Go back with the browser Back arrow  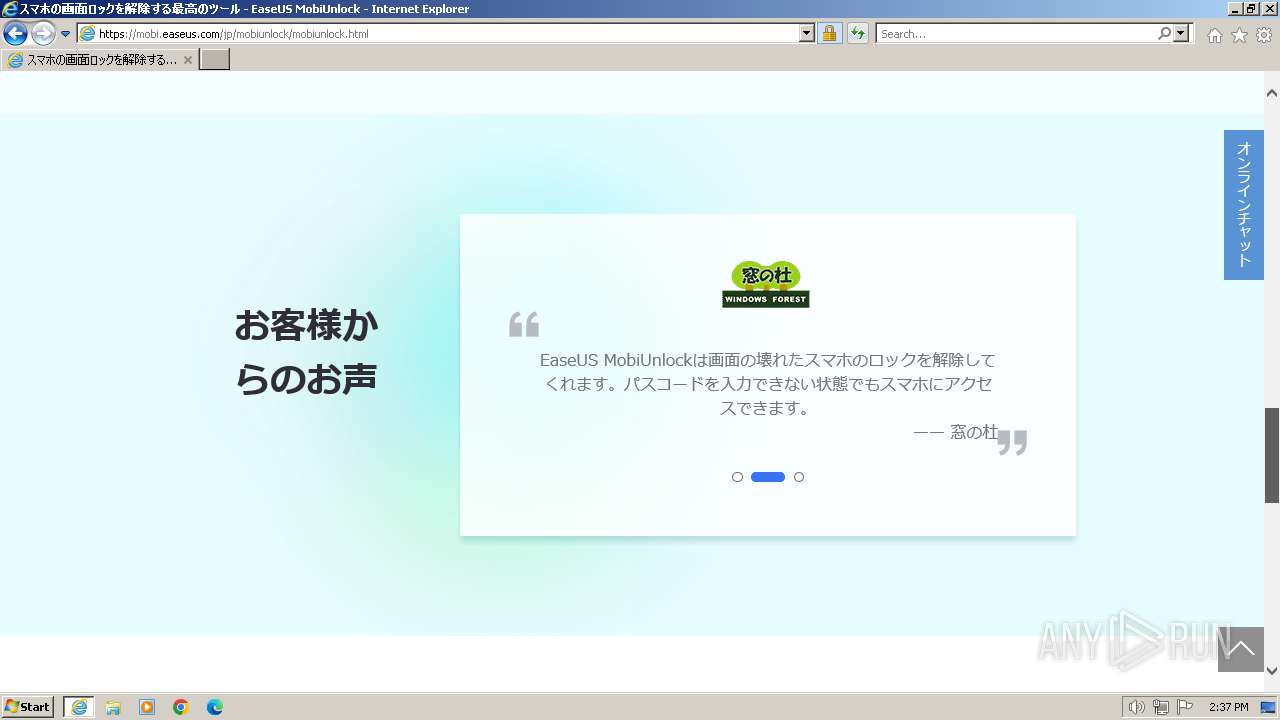(15, 33)
